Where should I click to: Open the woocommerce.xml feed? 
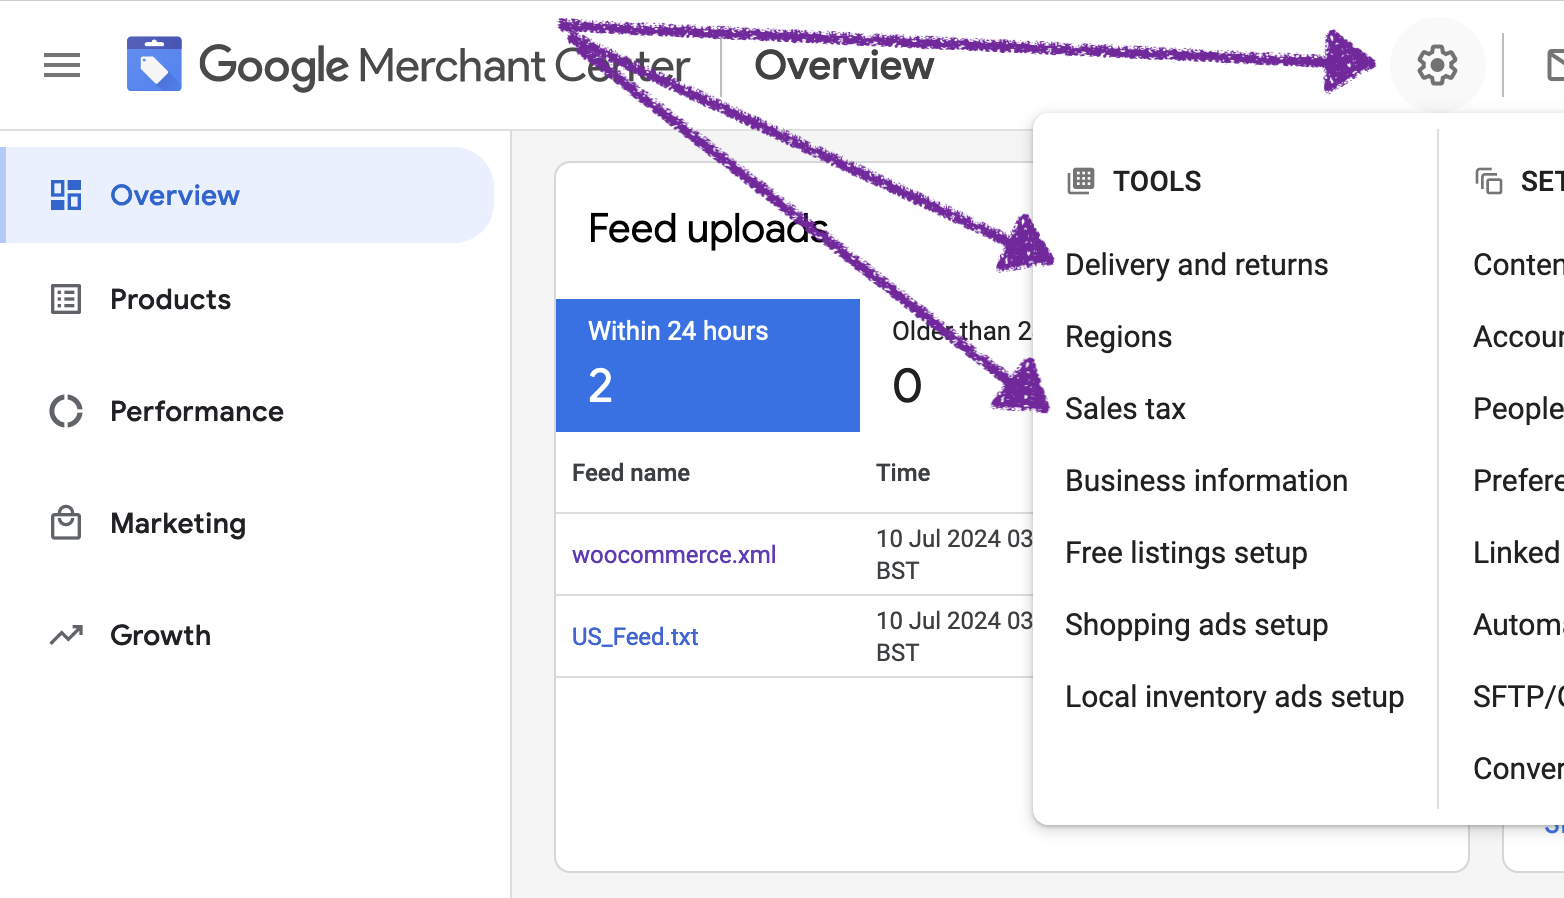pyautogui.click(x=673, y=554)
